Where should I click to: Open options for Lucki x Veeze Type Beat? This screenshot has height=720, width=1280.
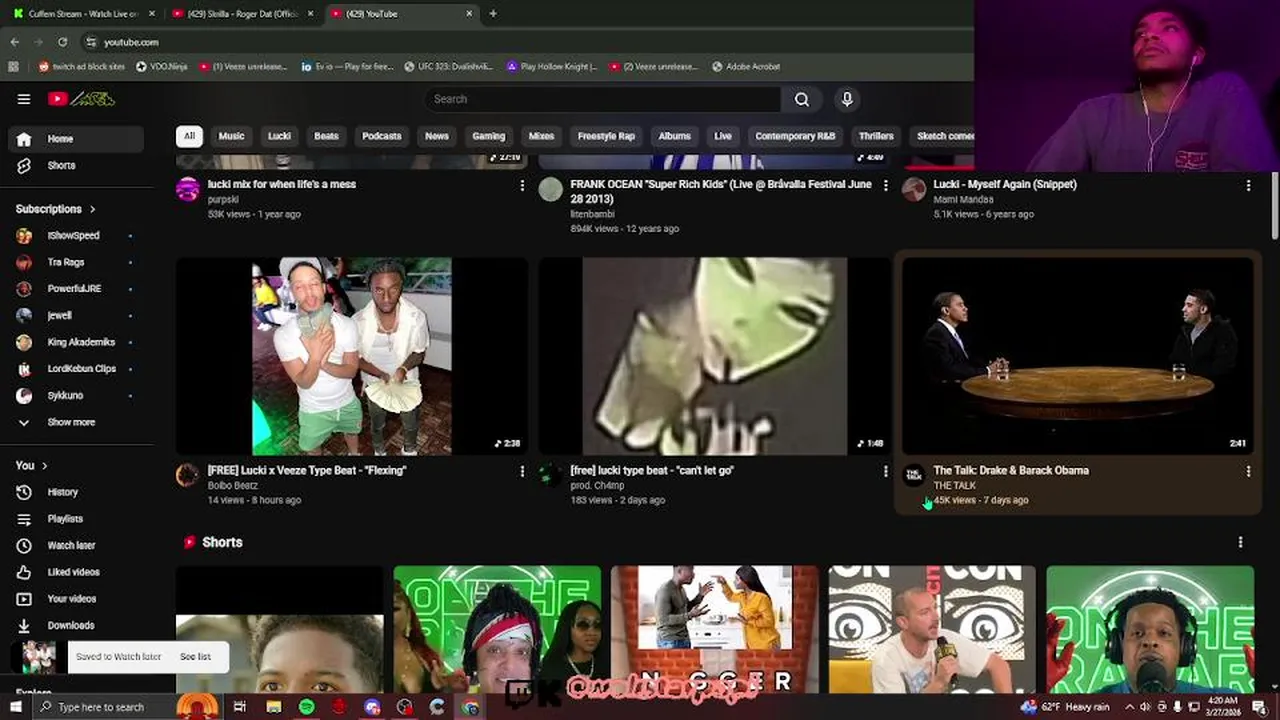pyautogui.click(x=522, y=471)
